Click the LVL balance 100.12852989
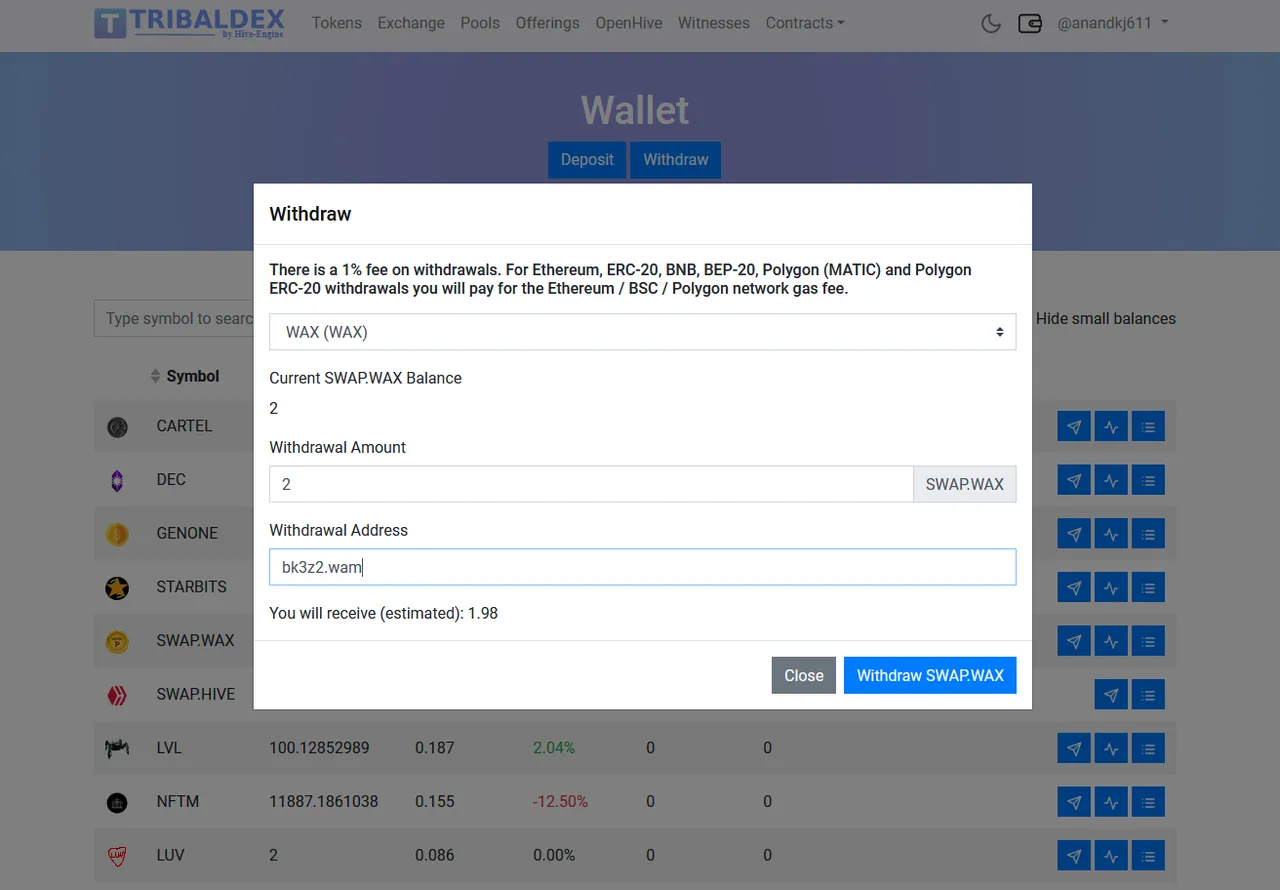Screen dimensions: 1280x890 [x=319, y=748]
